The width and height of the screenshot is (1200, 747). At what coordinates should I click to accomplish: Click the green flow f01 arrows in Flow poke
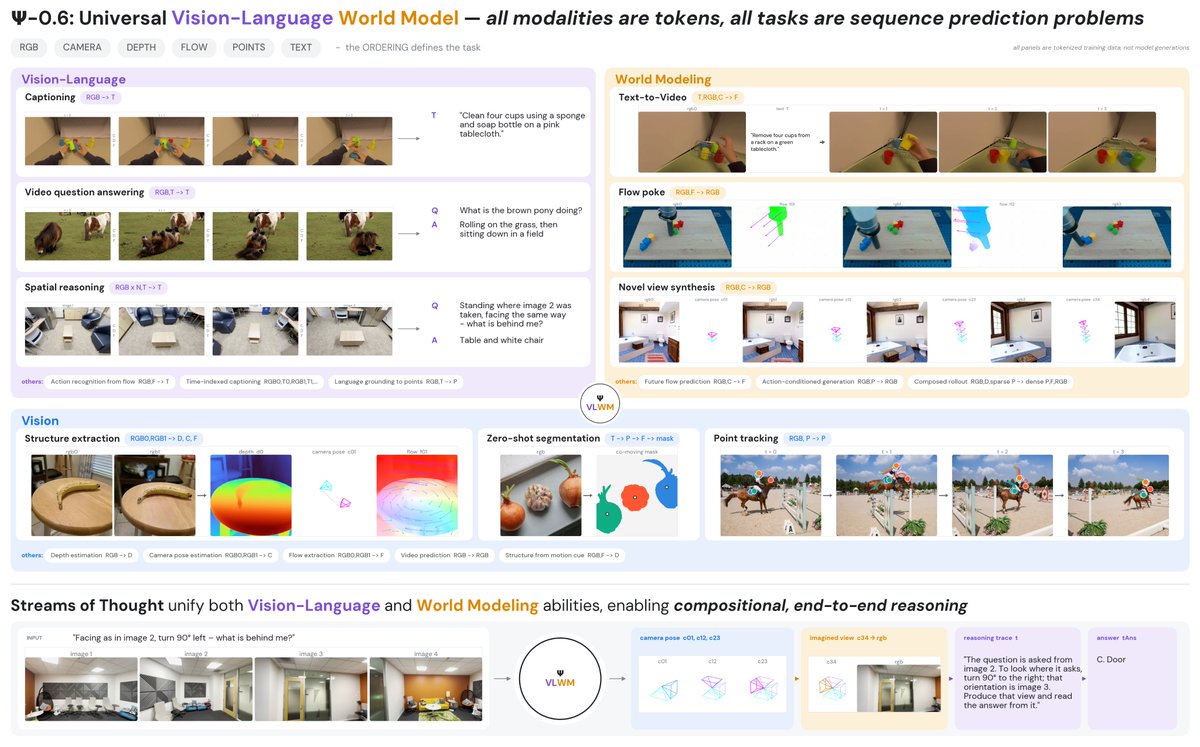coord(768,229)
